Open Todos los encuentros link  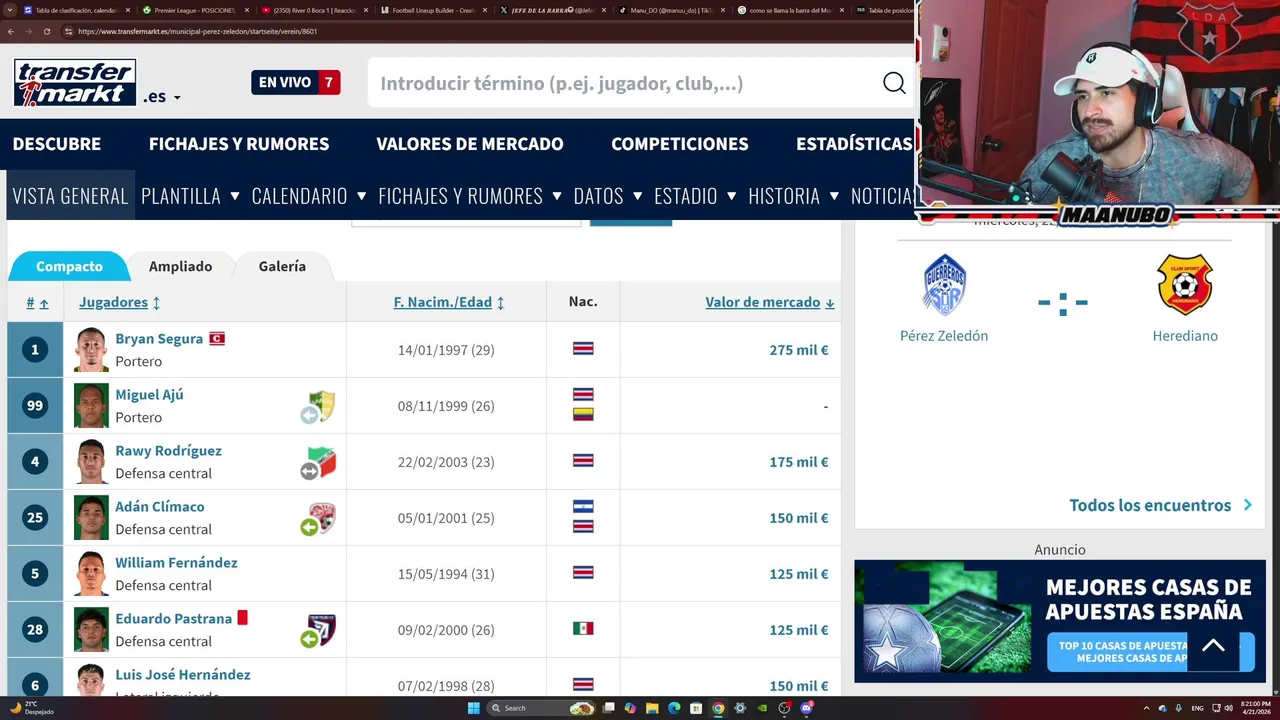pyautogui.click(x=1161, y=505)
